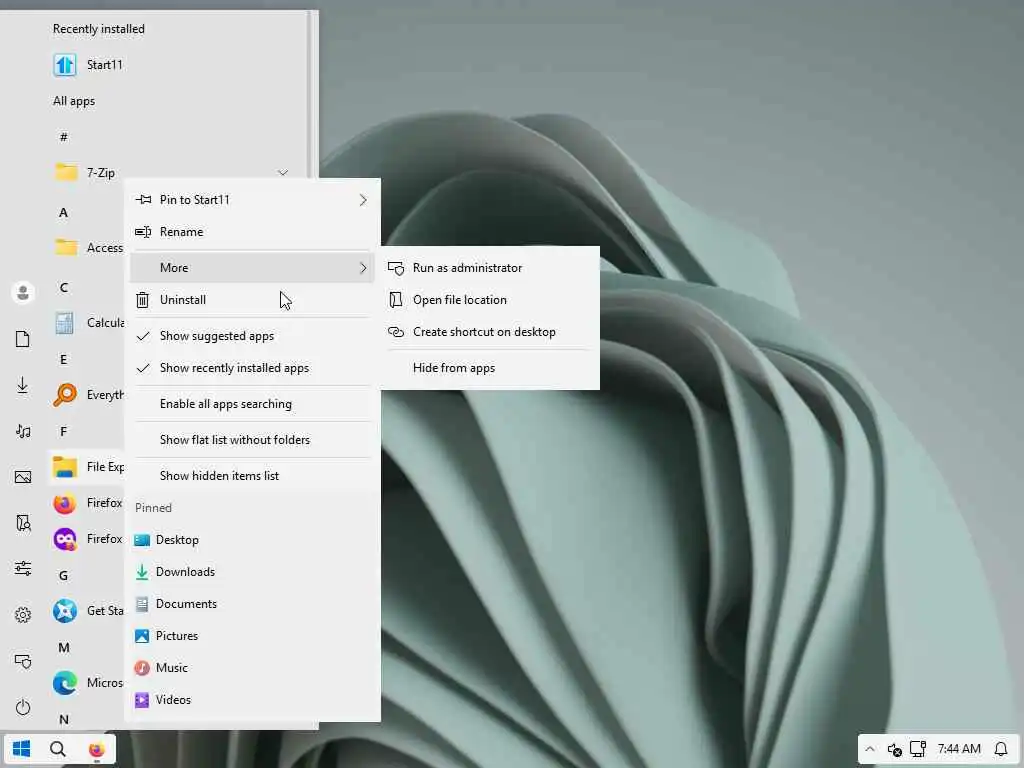Expand the Pin to Start11 submenu arrow

[x=363, y=200]
